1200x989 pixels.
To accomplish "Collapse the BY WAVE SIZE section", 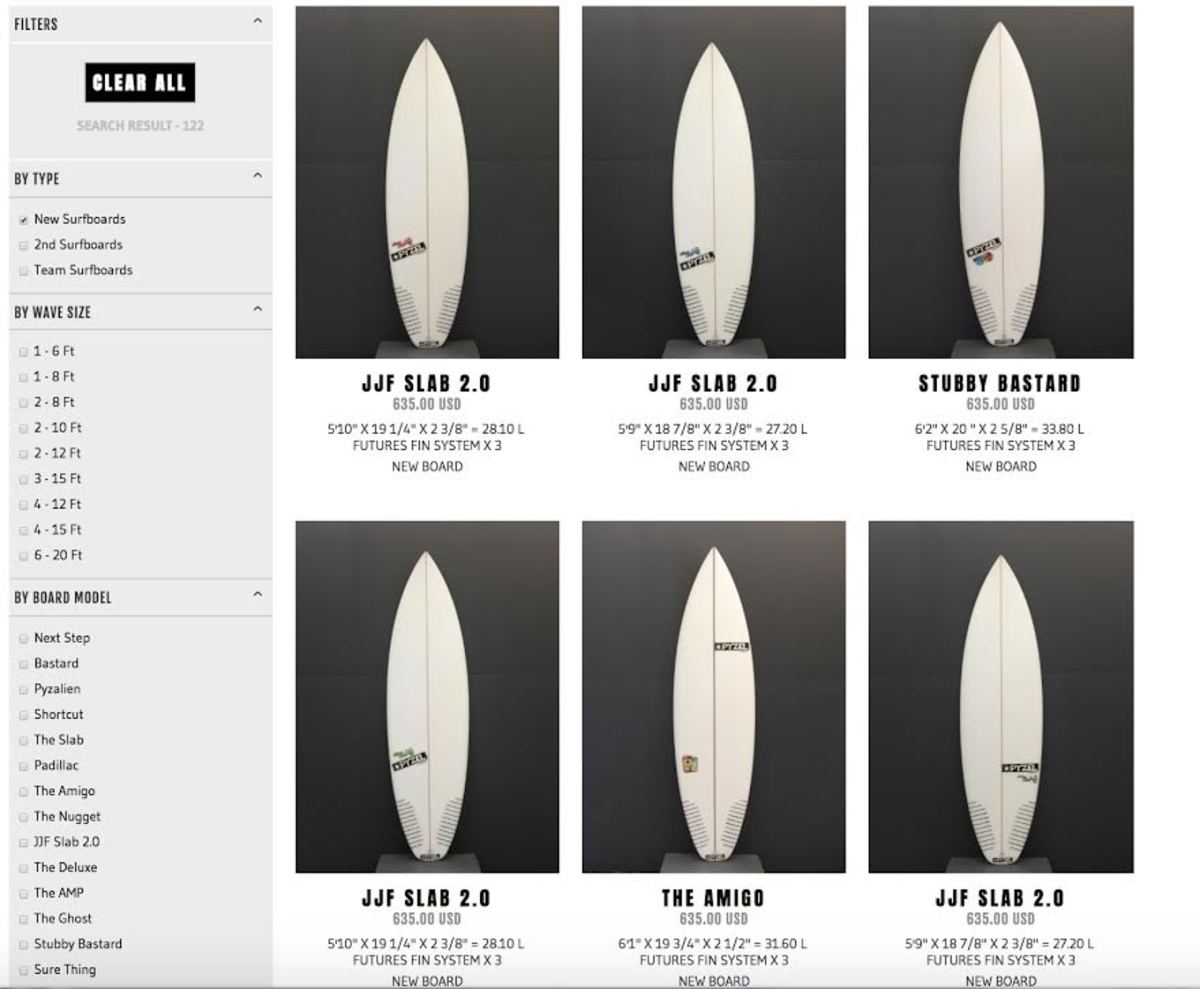I will coord(259,311).
